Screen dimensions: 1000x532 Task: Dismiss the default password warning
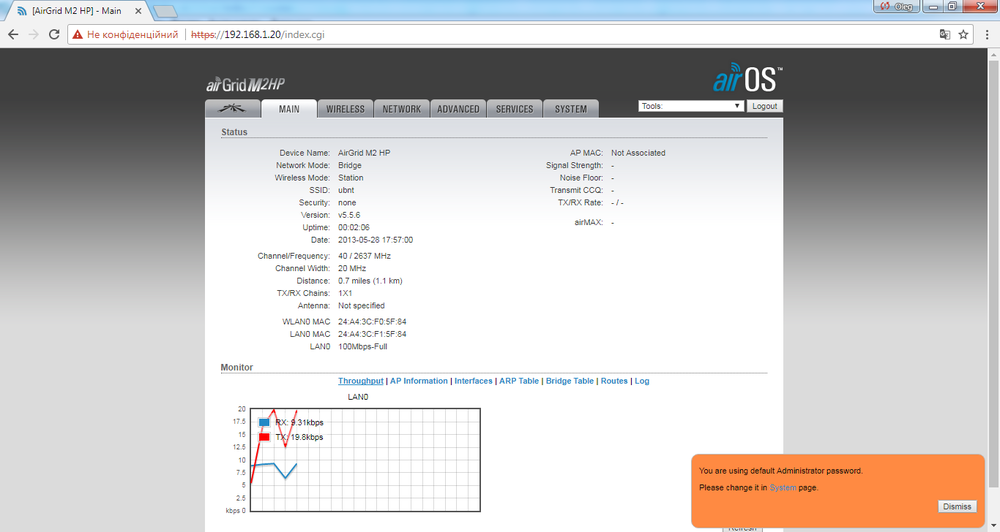click(956, 506)
